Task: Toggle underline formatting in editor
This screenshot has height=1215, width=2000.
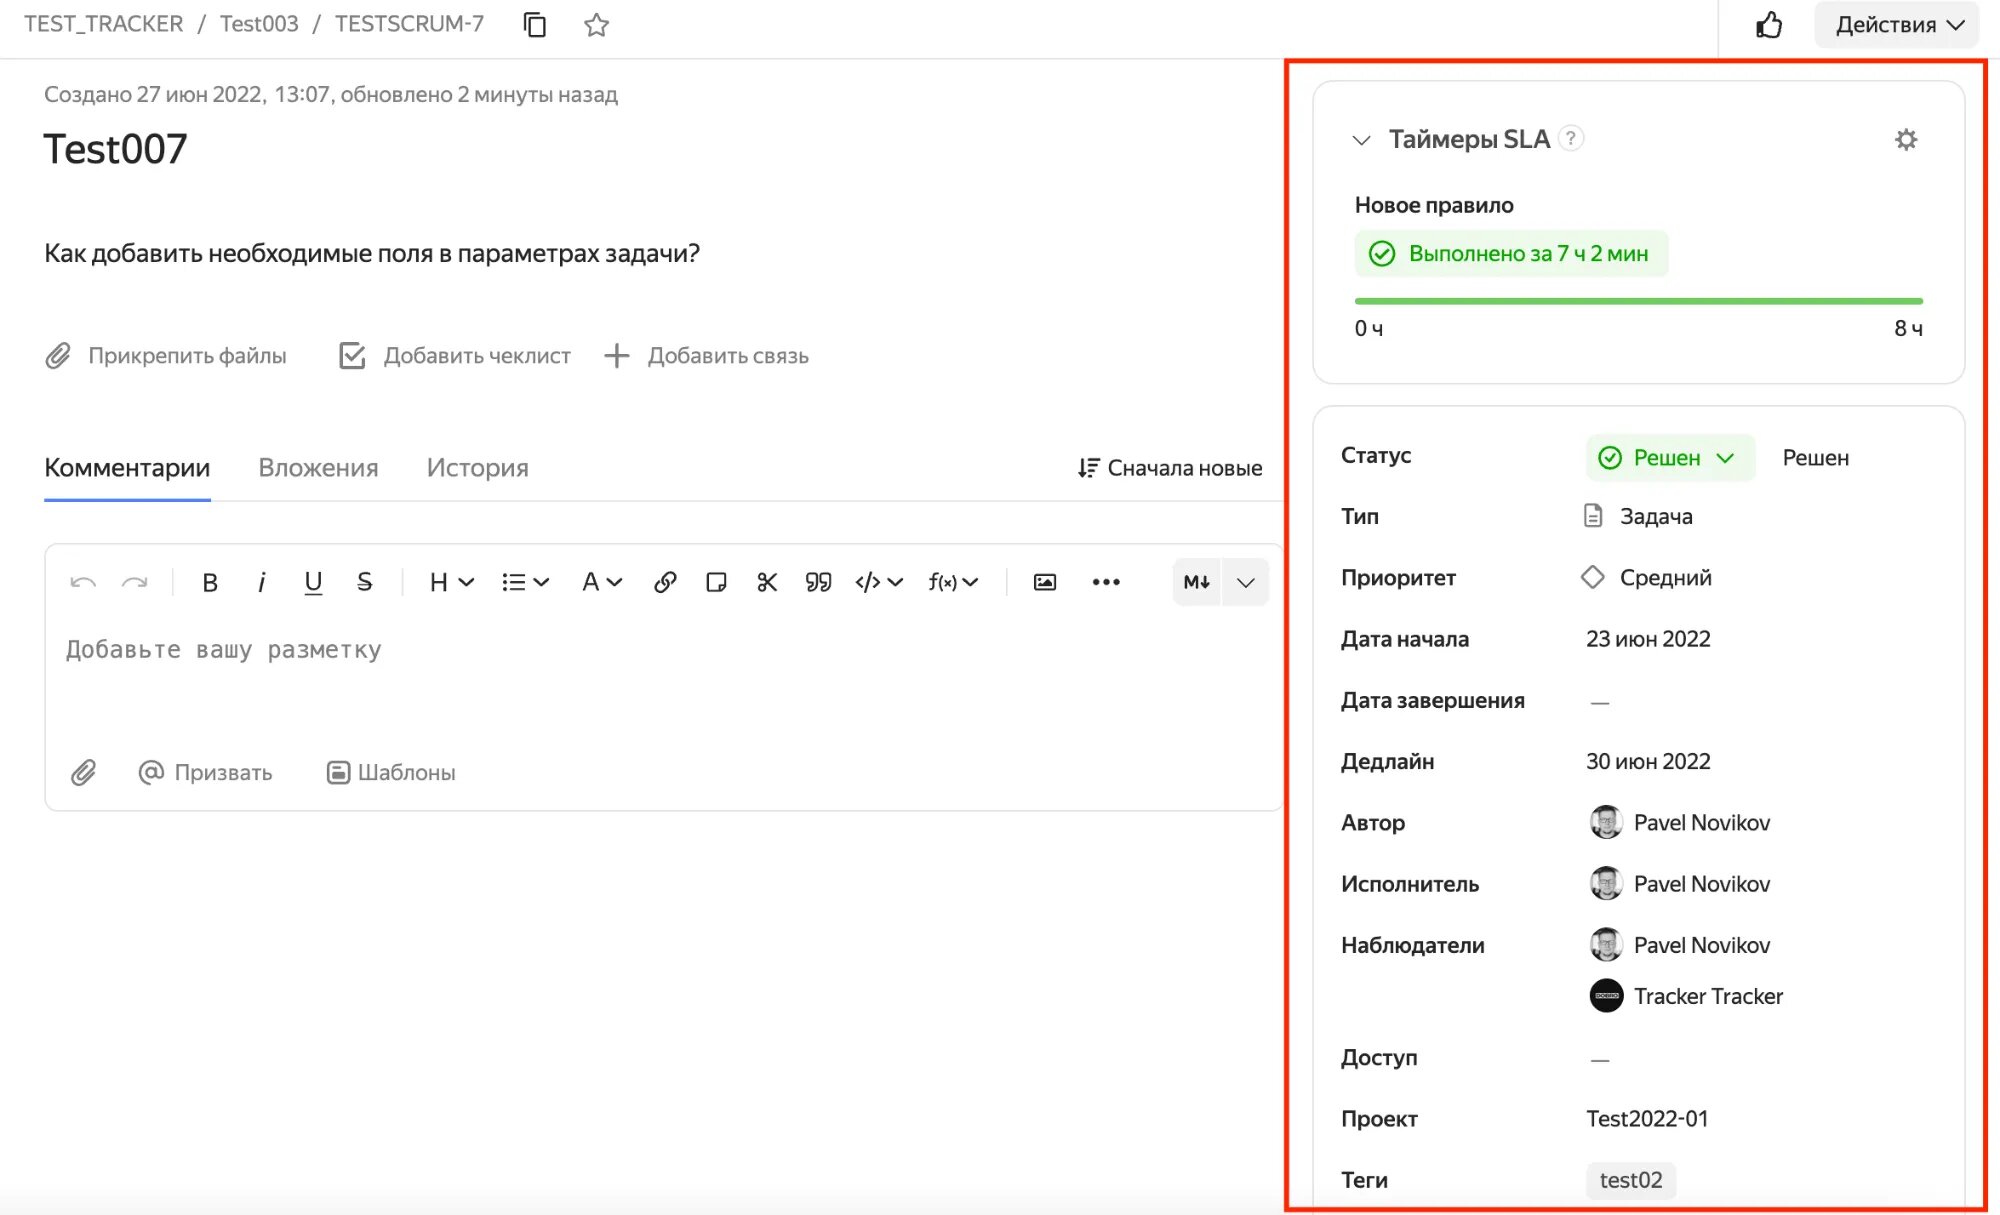Action: pyautogui.click(x=313, y=582)
